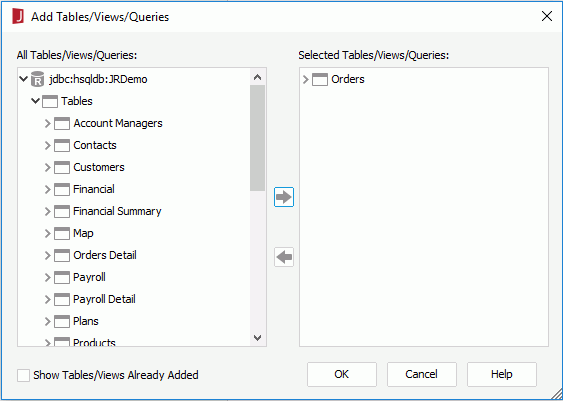Image resolution: width=563 pixels, height=401 pixels.
Task: Click the Contacts table icon
Action: (x=62, y=145)
